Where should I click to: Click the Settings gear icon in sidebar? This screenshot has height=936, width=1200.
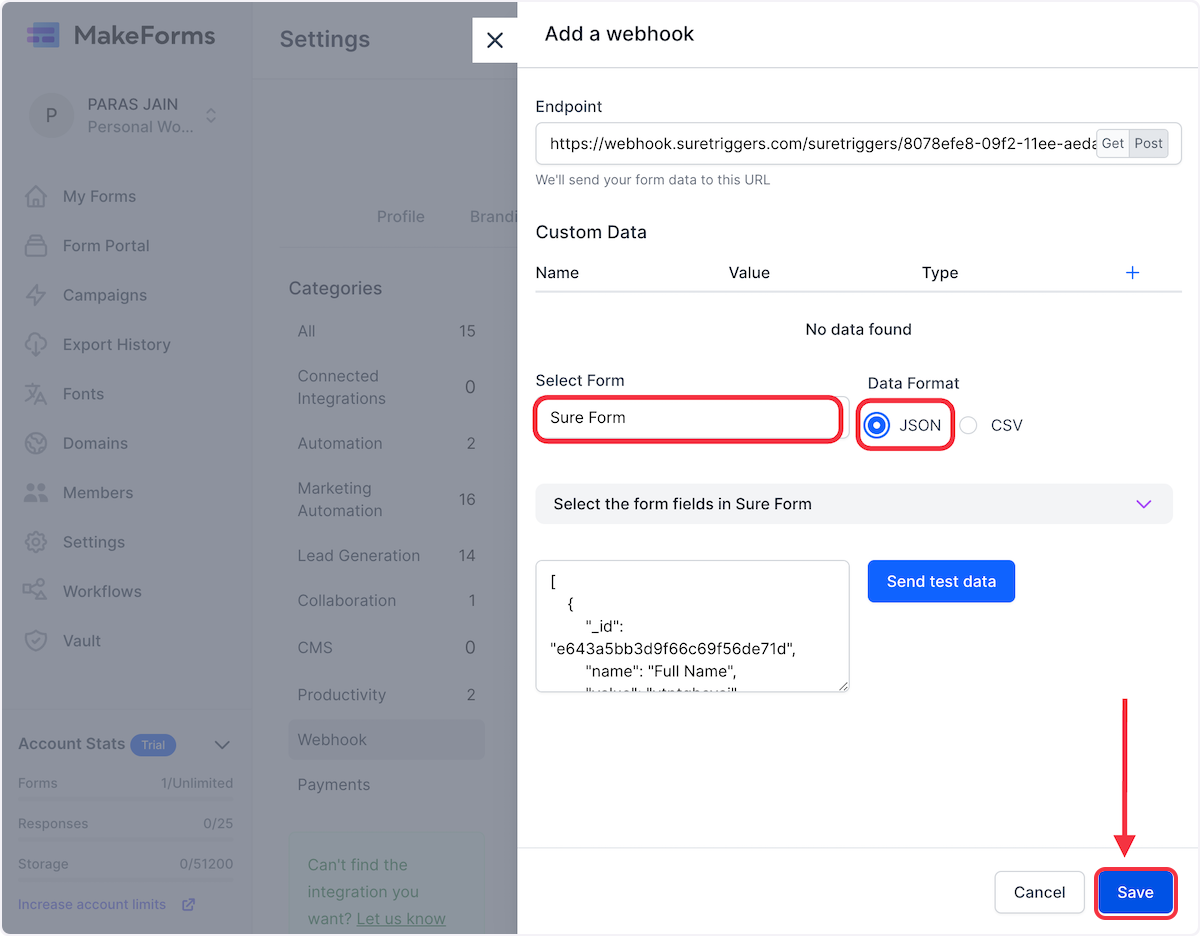(x=36, y=542)
